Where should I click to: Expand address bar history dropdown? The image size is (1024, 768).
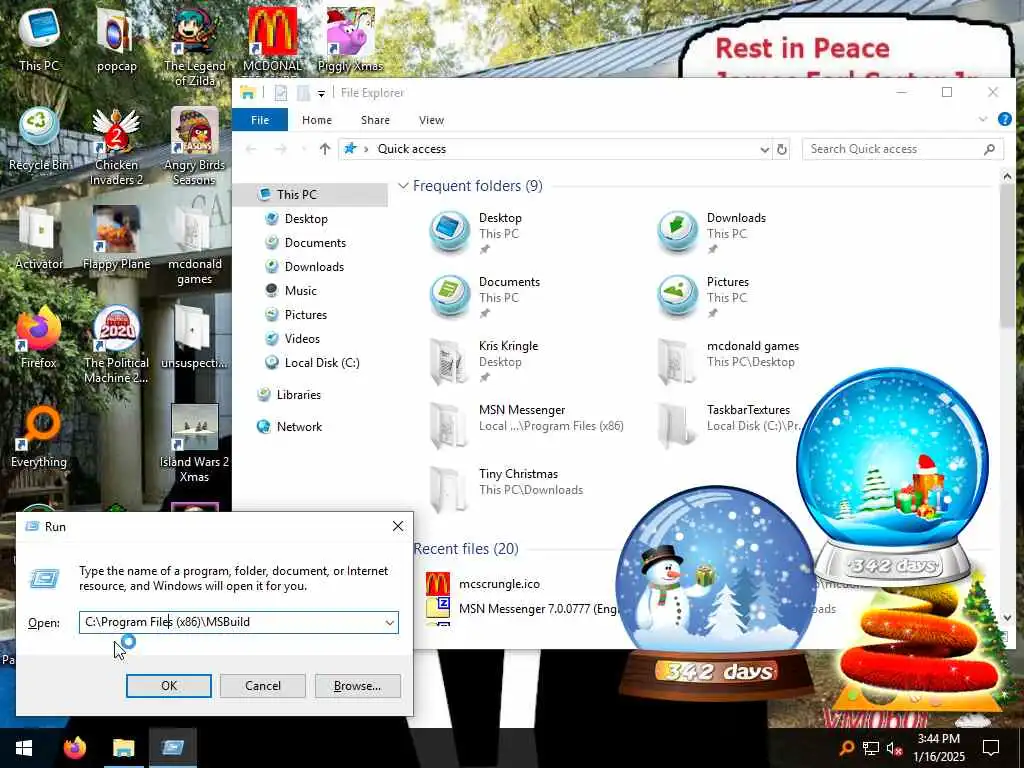pos(764,150)
